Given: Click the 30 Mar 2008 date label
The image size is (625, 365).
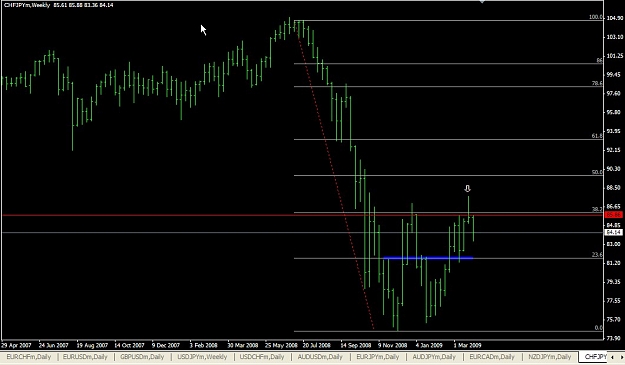Looking at the screenshot, I should click(x=242, y=345).
